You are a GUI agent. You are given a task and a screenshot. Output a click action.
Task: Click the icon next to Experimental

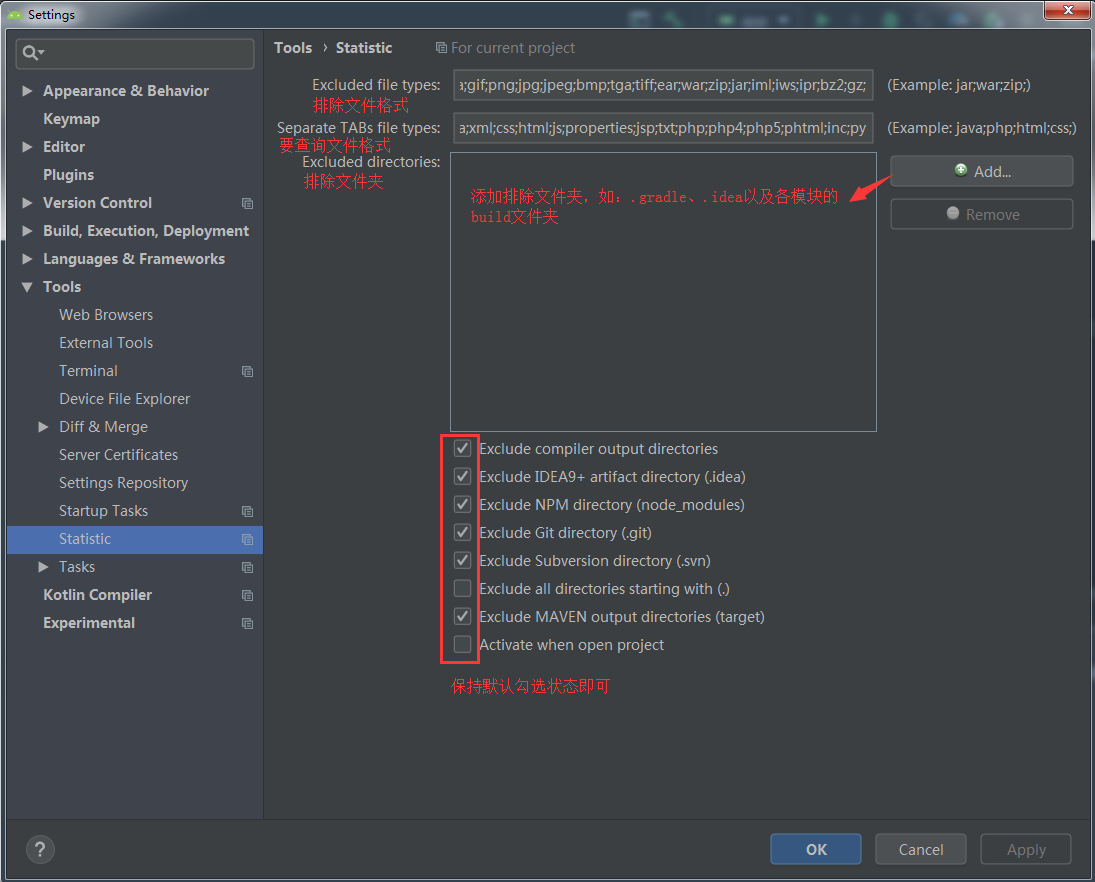point(247,622)
